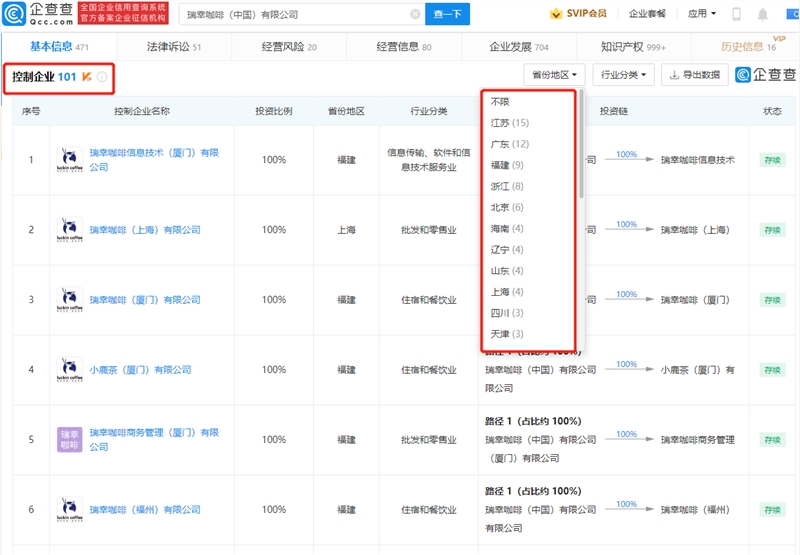800x555 pixels.
Task: Select 江苏 (15) in province list
Action: point(509,123)
